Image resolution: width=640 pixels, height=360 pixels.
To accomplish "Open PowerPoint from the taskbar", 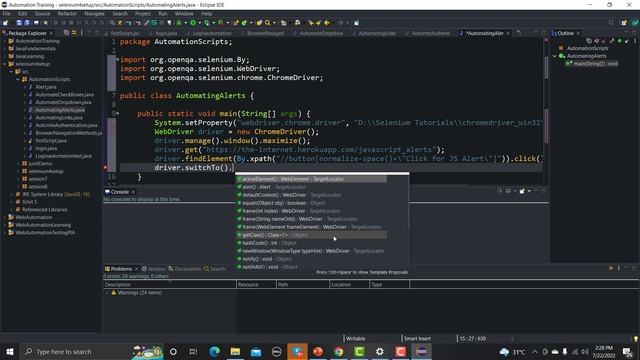I will [x=318, y=351].
